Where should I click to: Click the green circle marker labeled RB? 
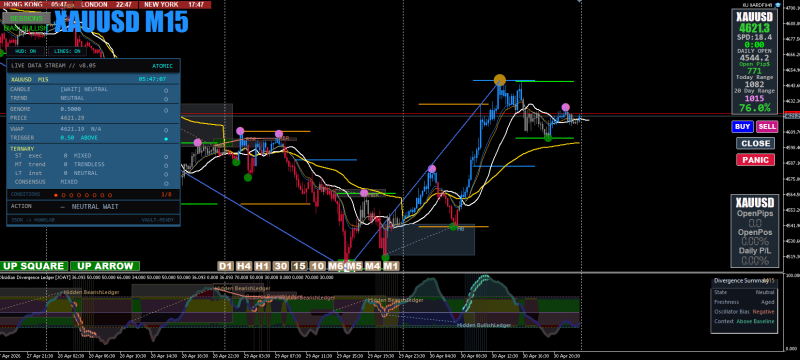(x=453, y=227)
